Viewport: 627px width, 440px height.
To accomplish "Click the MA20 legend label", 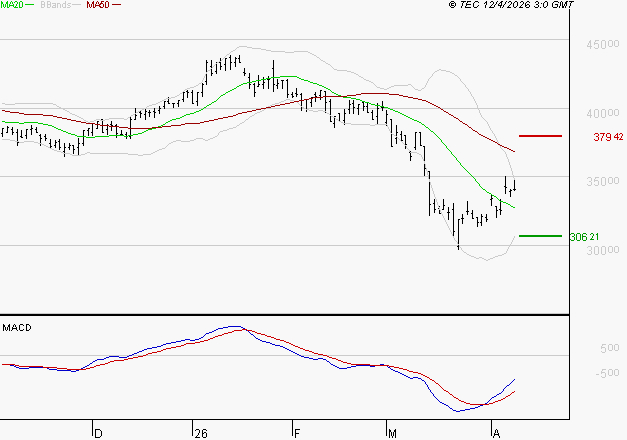I will (x=12, y=5).
